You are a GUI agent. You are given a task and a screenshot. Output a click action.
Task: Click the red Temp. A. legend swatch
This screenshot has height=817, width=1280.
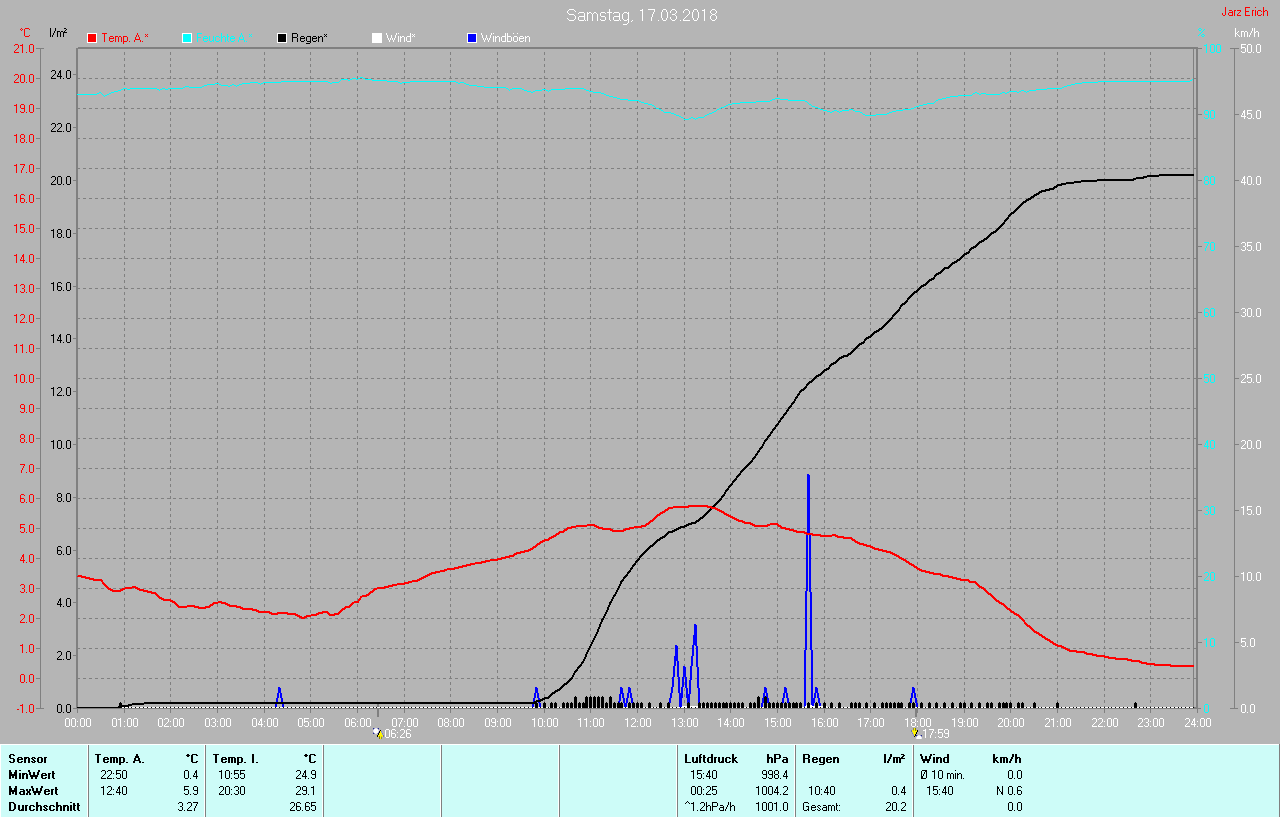click(x=92, y=38)
